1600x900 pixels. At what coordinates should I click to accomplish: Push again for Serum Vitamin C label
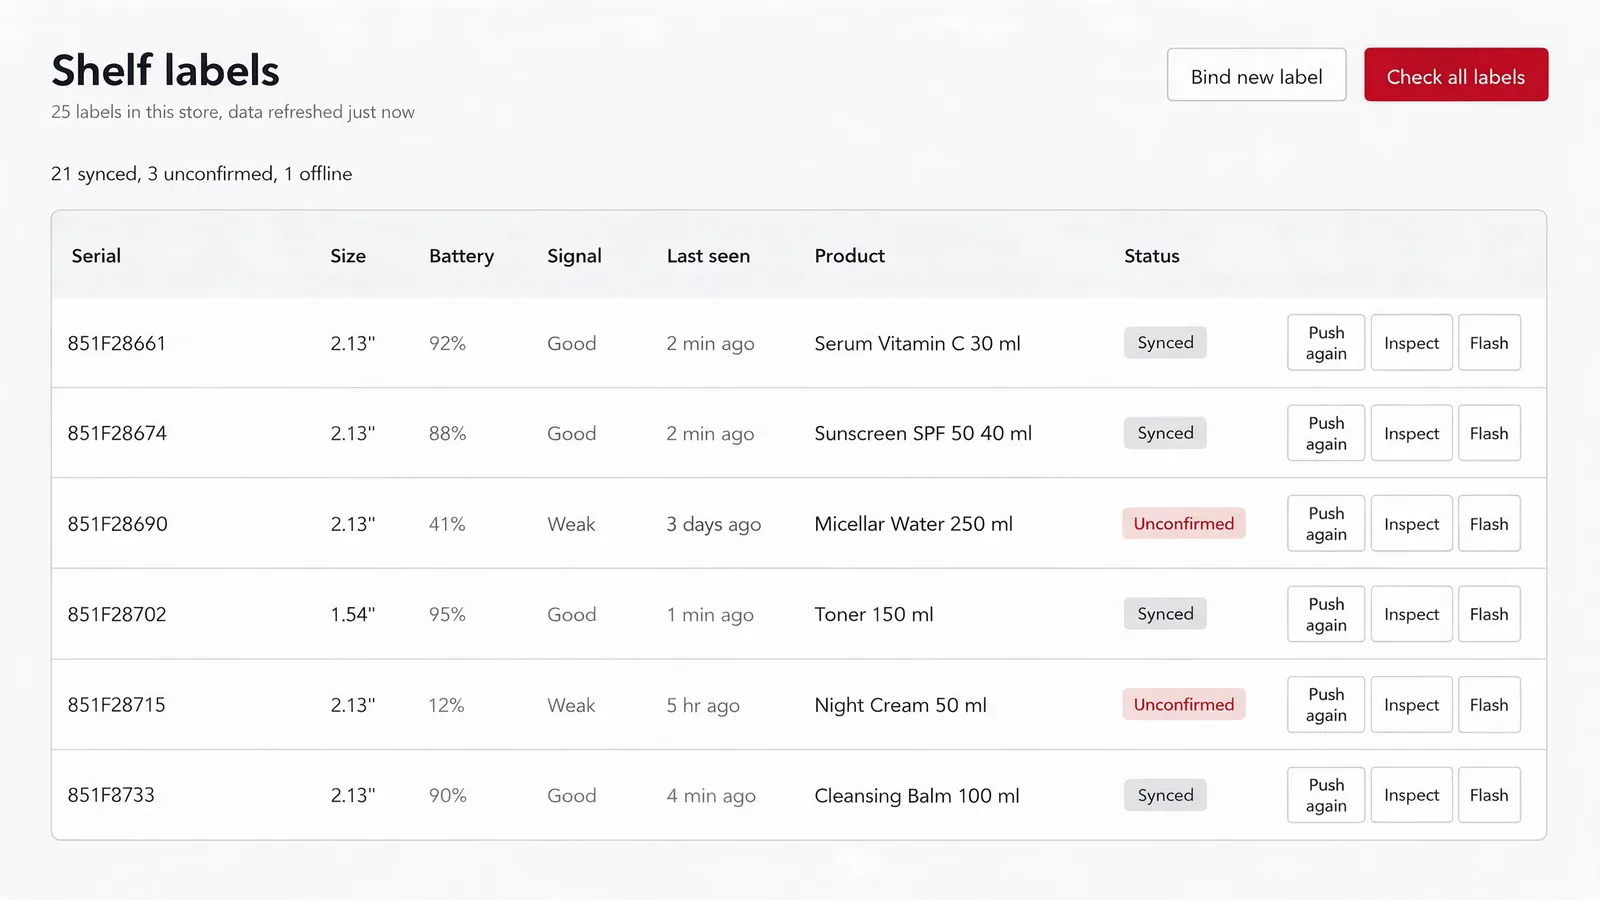(x=1326, y=343)
